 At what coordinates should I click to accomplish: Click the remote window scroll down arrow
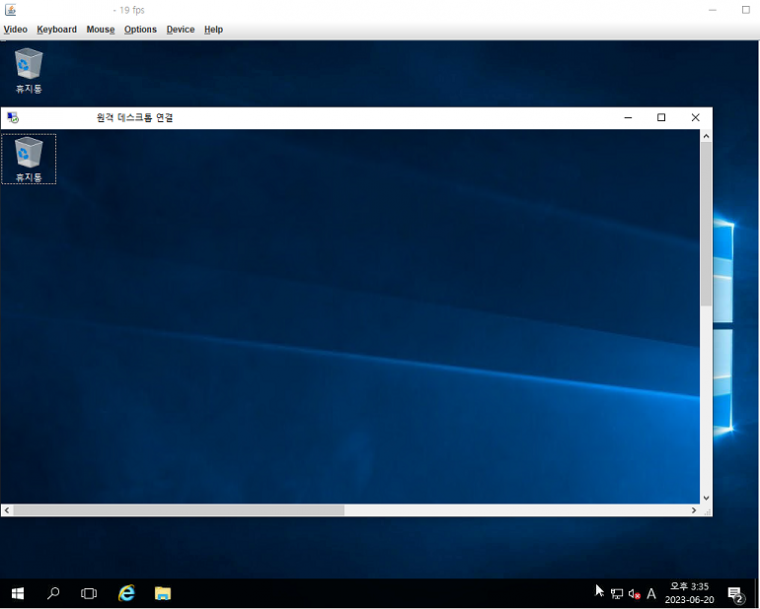706,498
